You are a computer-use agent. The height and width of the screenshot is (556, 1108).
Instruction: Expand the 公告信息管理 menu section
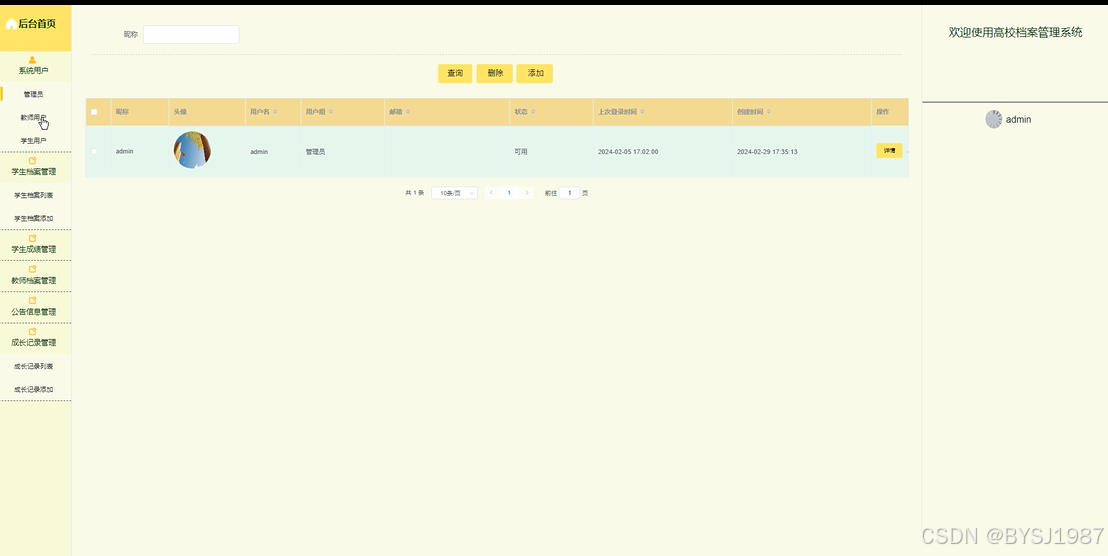coord(35,307)
